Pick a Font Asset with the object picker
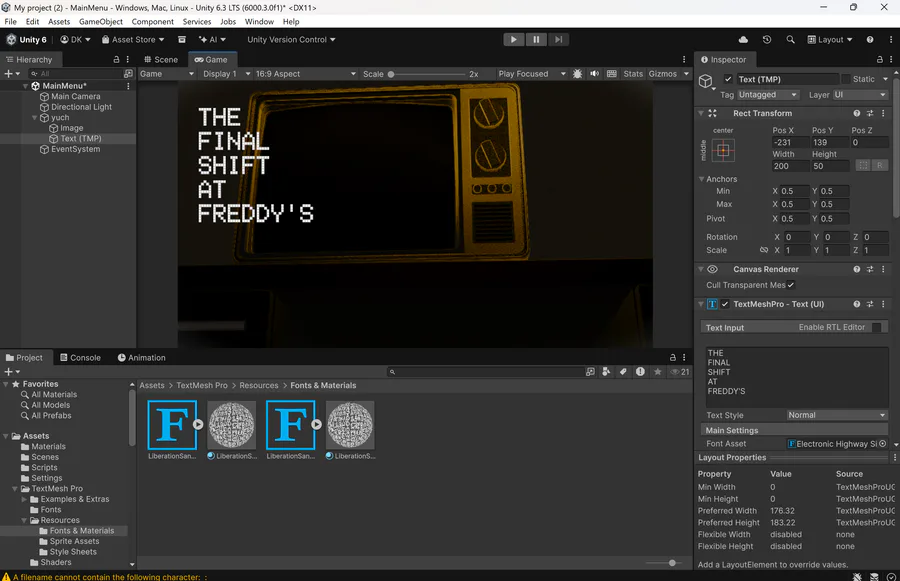 coord(883,443)
